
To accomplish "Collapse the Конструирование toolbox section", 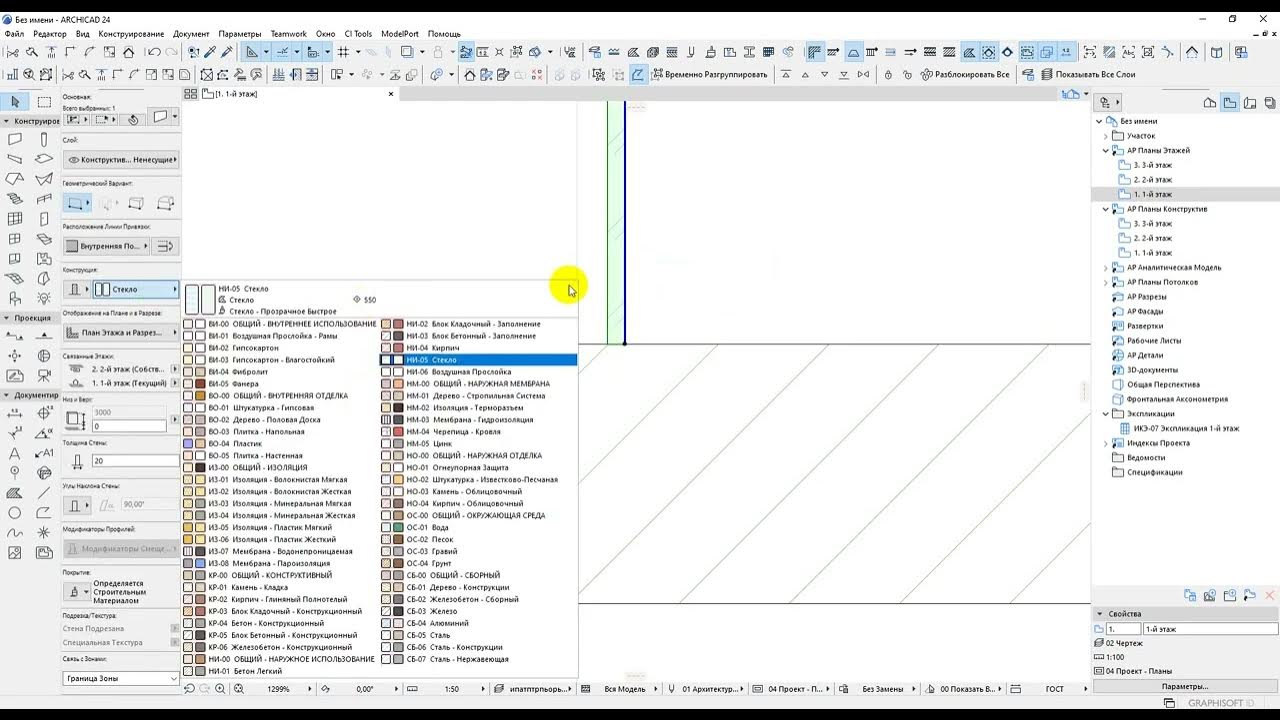I will pos(7,121).
